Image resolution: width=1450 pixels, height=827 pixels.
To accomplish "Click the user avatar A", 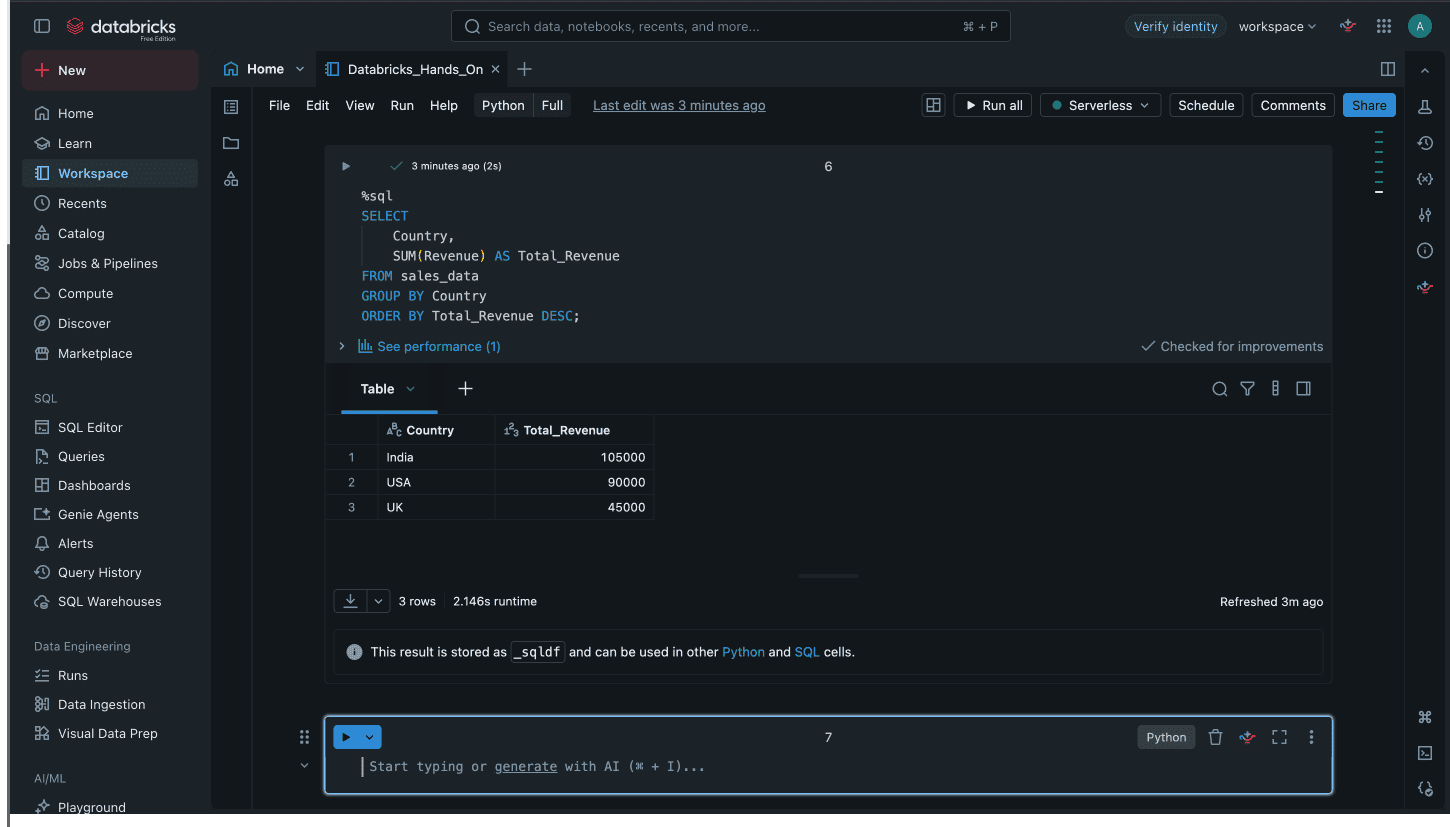I will (1419, 27).
